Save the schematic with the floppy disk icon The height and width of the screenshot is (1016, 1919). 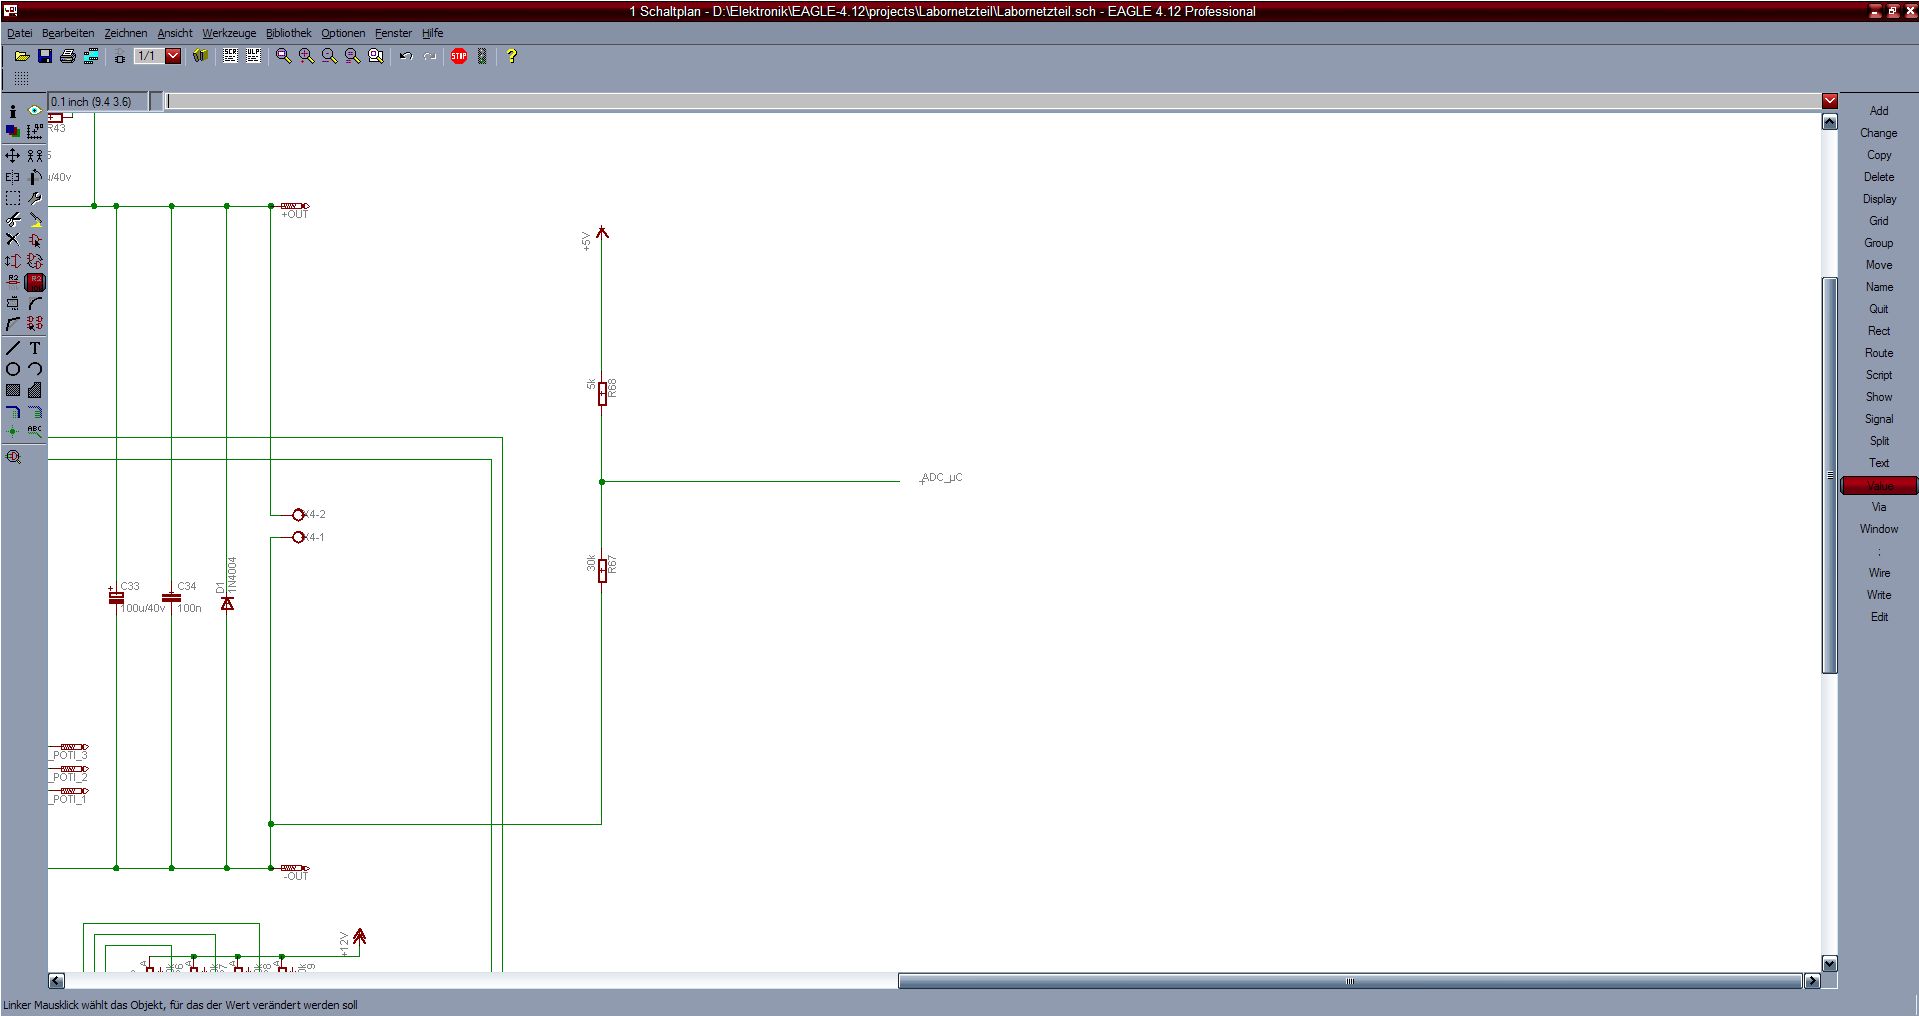coord(44,56)
